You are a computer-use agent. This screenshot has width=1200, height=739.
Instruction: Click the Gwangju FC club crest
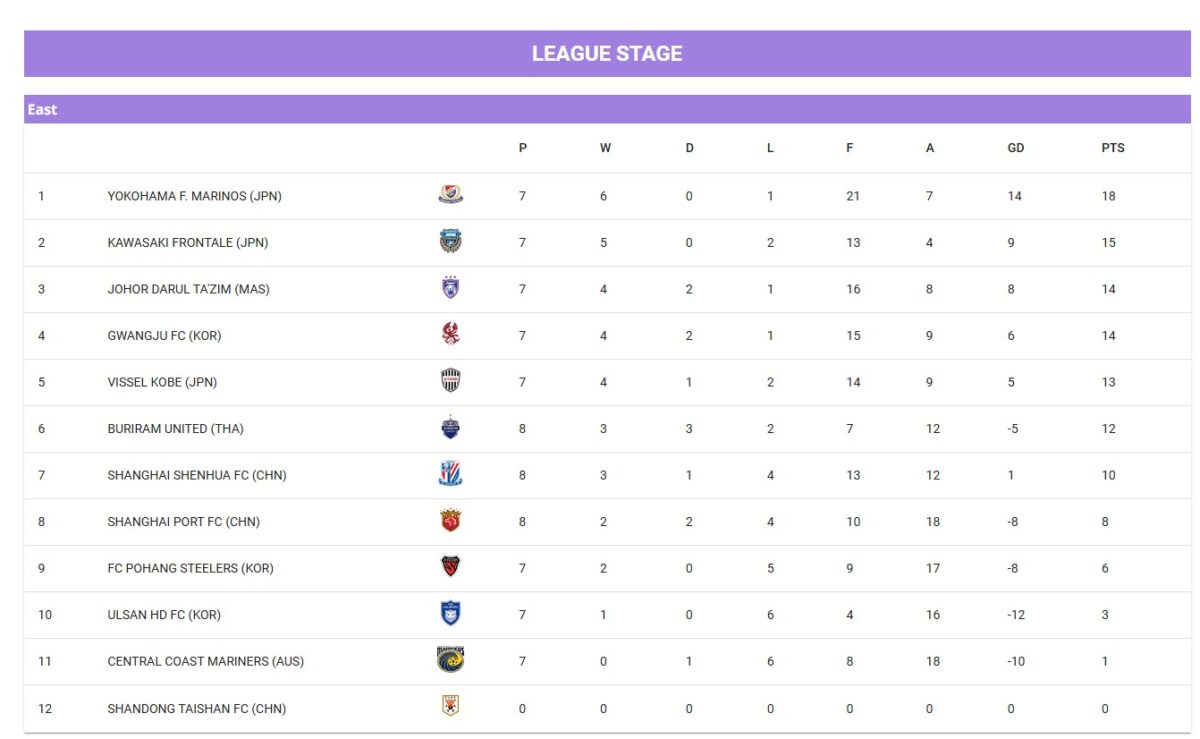tap(450, 334)
